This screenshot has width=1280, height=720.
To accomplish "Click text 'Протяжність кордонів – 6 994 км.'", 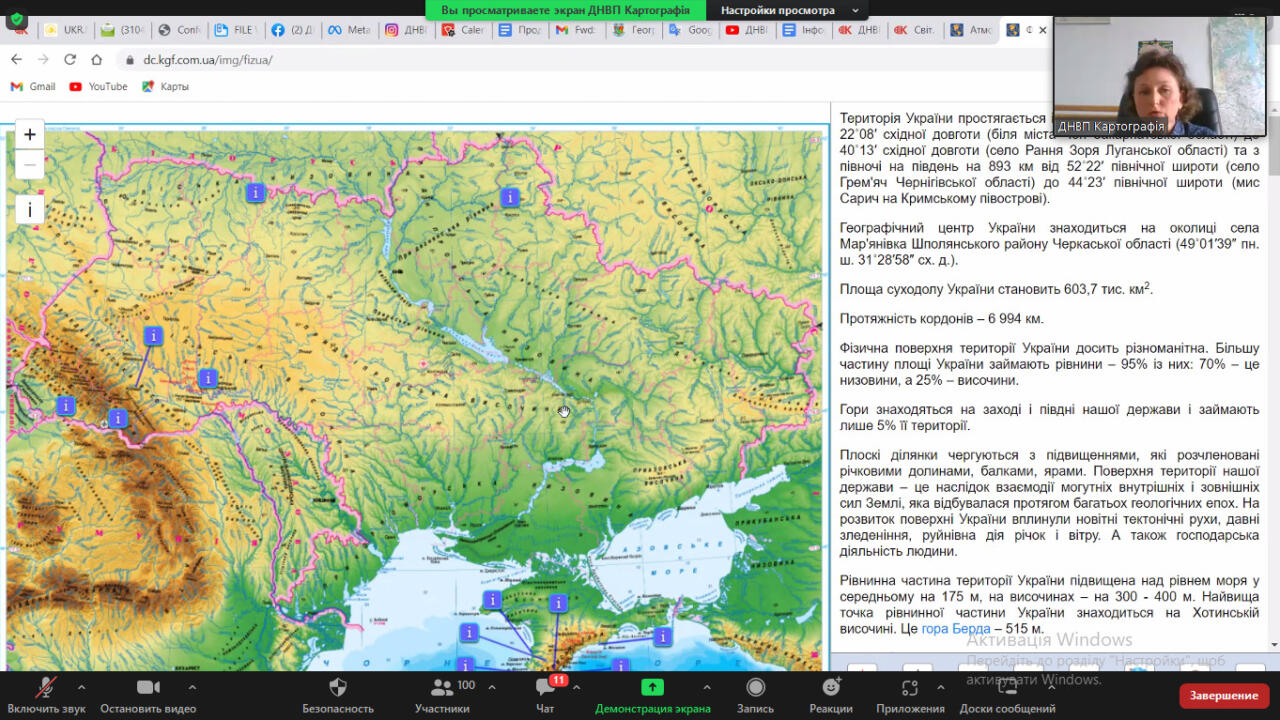I will pos(942,319).
